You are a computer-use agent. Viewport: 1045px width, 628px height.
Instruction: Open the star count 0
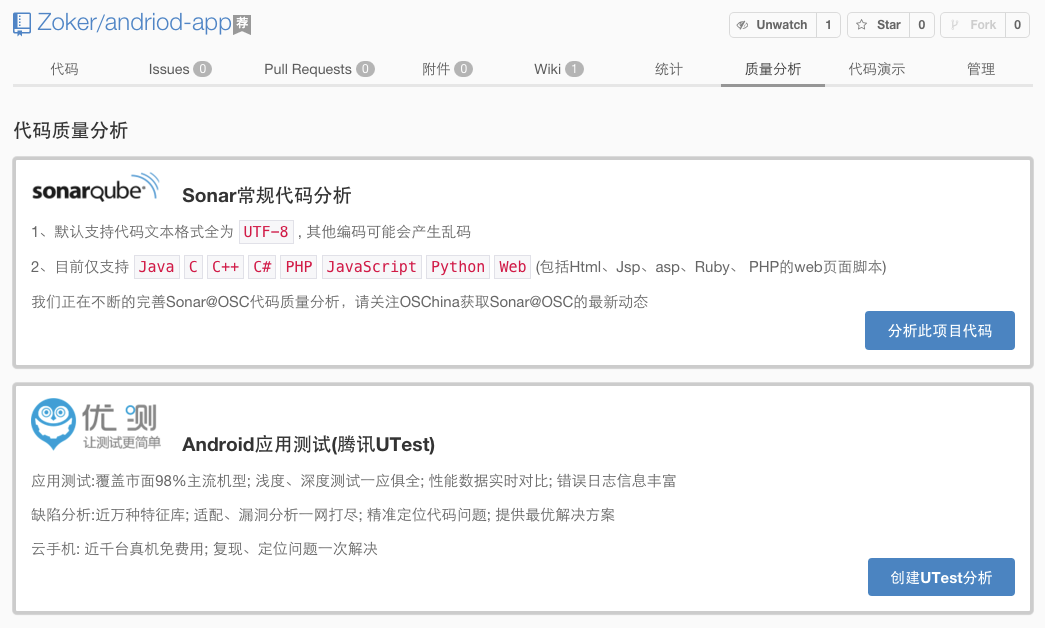(922, 25)
